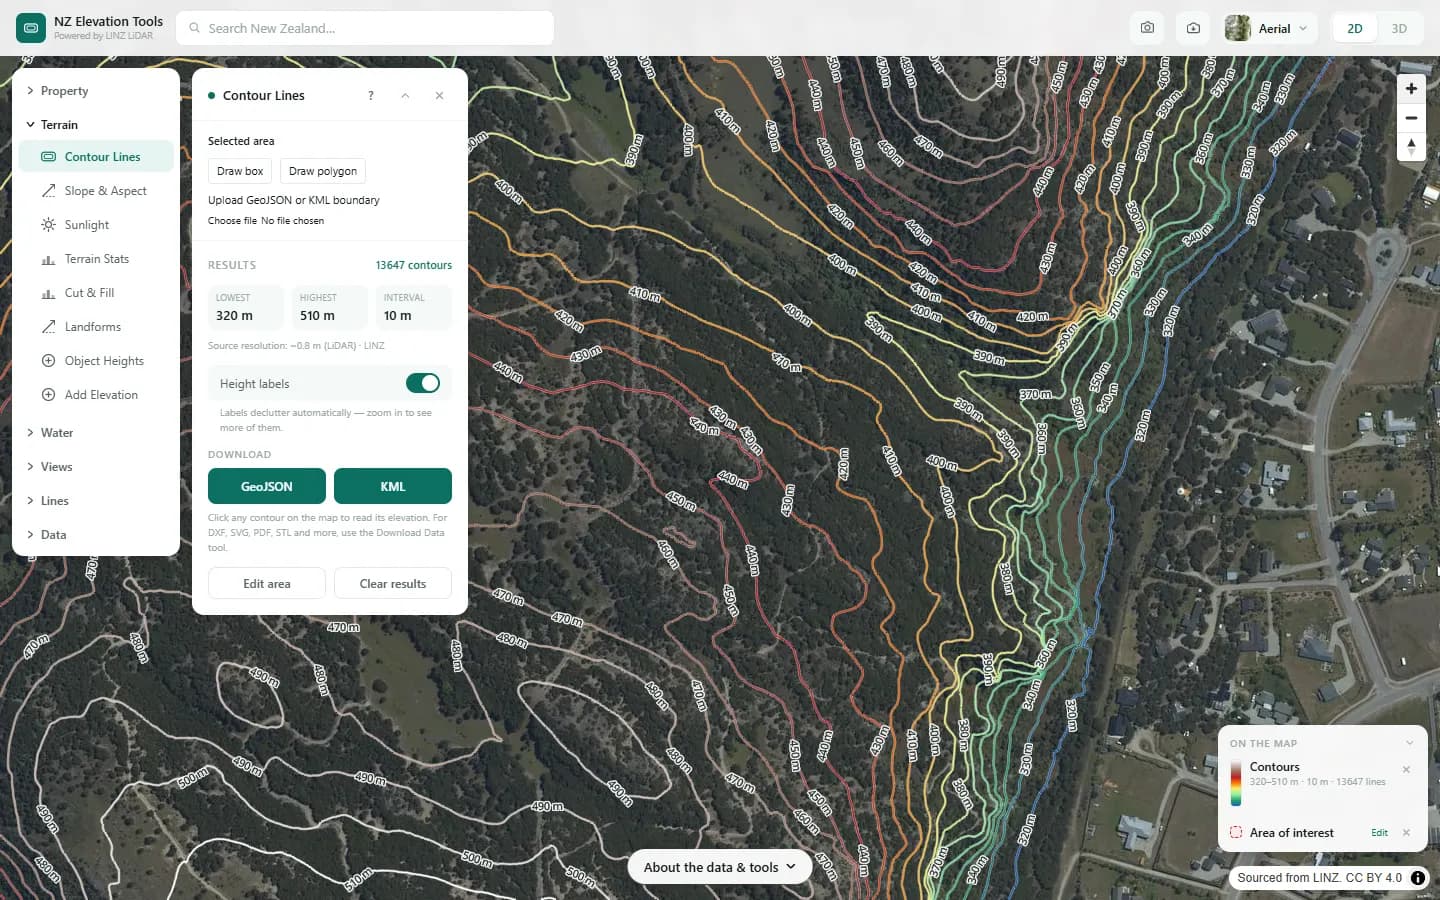
Task: Select Contour Lines tool in sidebar
Action: tap(96, 157)
